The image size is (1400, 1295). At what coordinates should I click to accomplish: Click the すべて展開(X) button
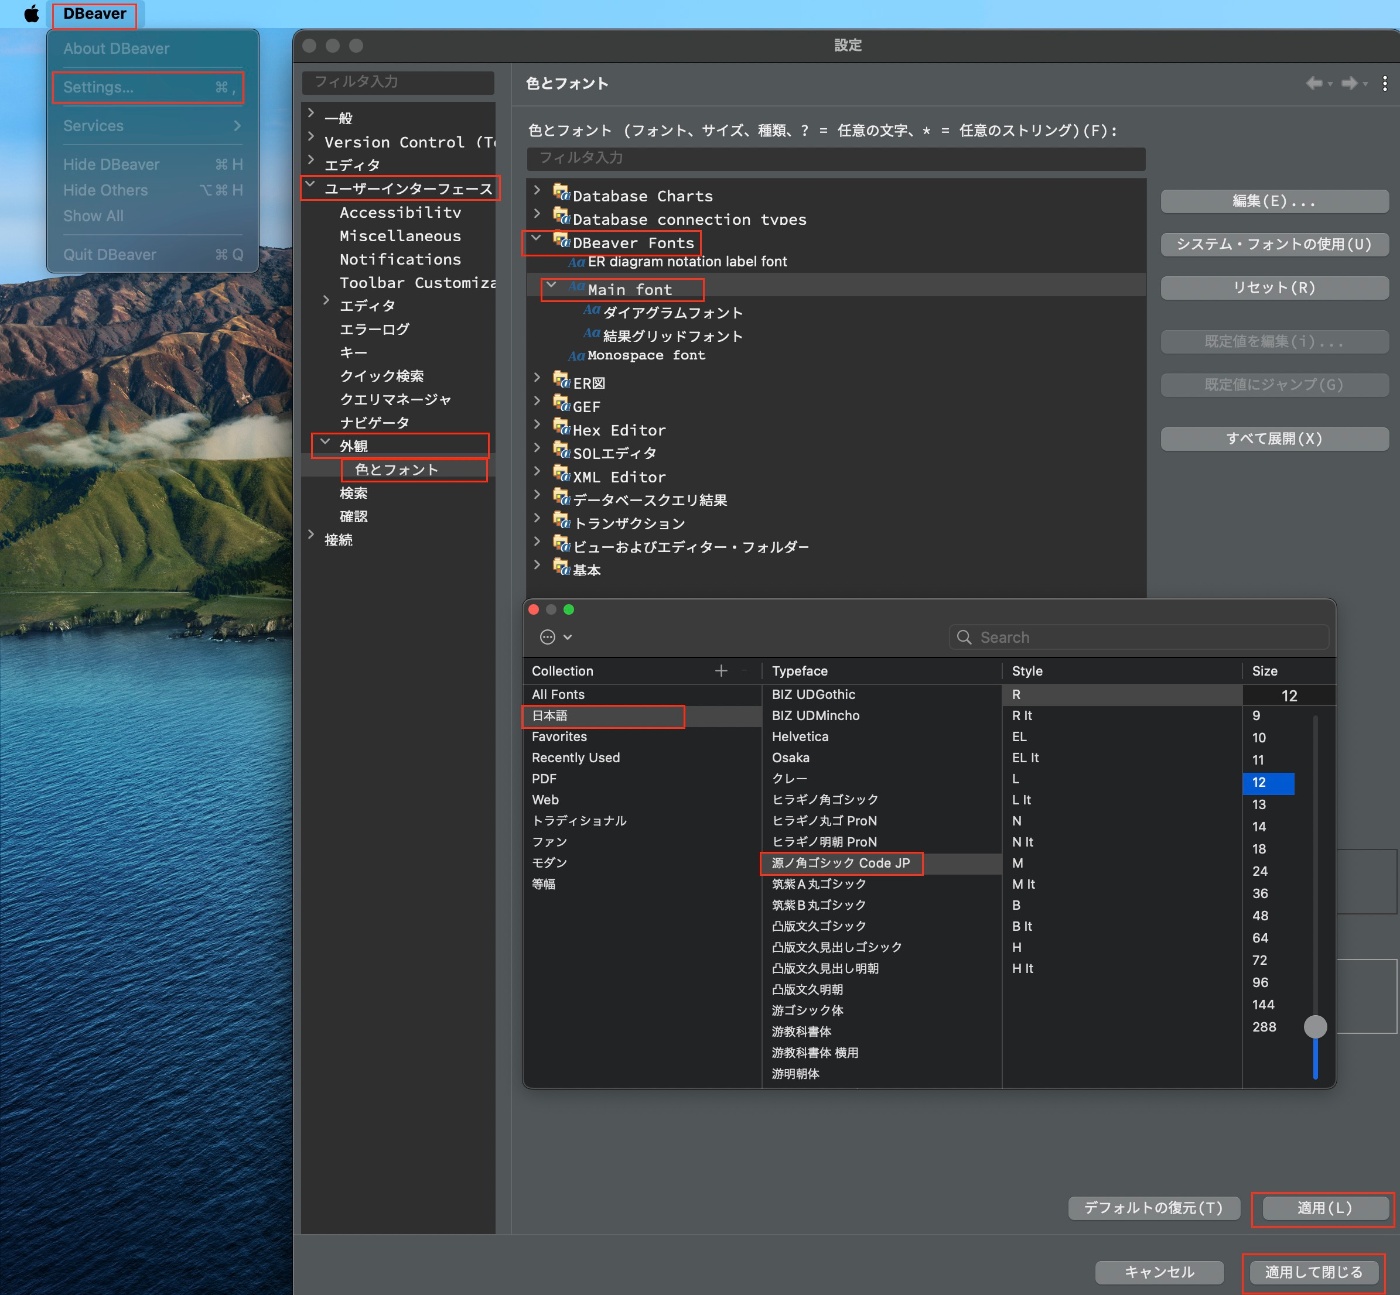(1274, 439)
